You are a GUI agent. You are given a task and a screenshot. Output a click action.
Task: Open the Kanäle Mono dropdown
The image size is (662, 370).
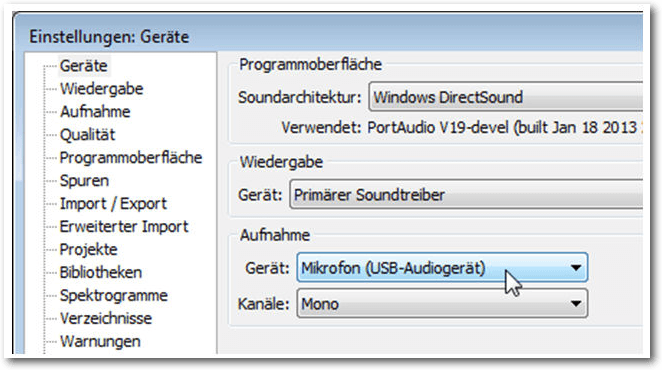point(442,304)
